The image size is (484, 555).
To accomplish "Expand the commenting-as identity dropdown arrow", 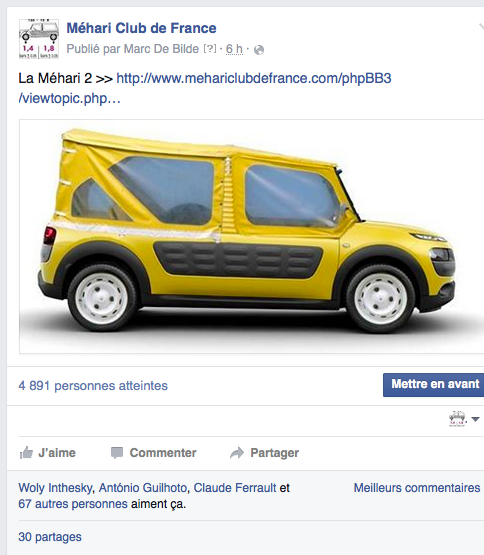I will (x=476, y=419).
